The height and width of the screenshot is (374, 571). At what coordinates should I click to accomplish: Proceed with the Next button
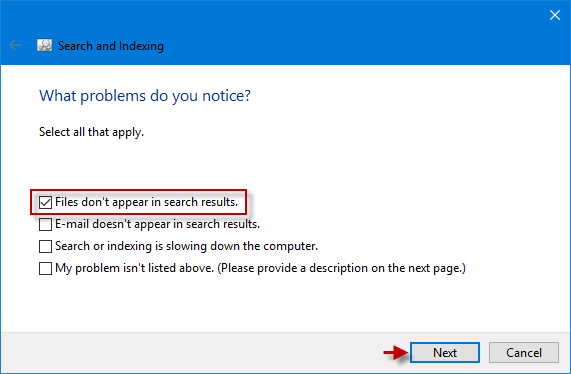pos(445,353)
